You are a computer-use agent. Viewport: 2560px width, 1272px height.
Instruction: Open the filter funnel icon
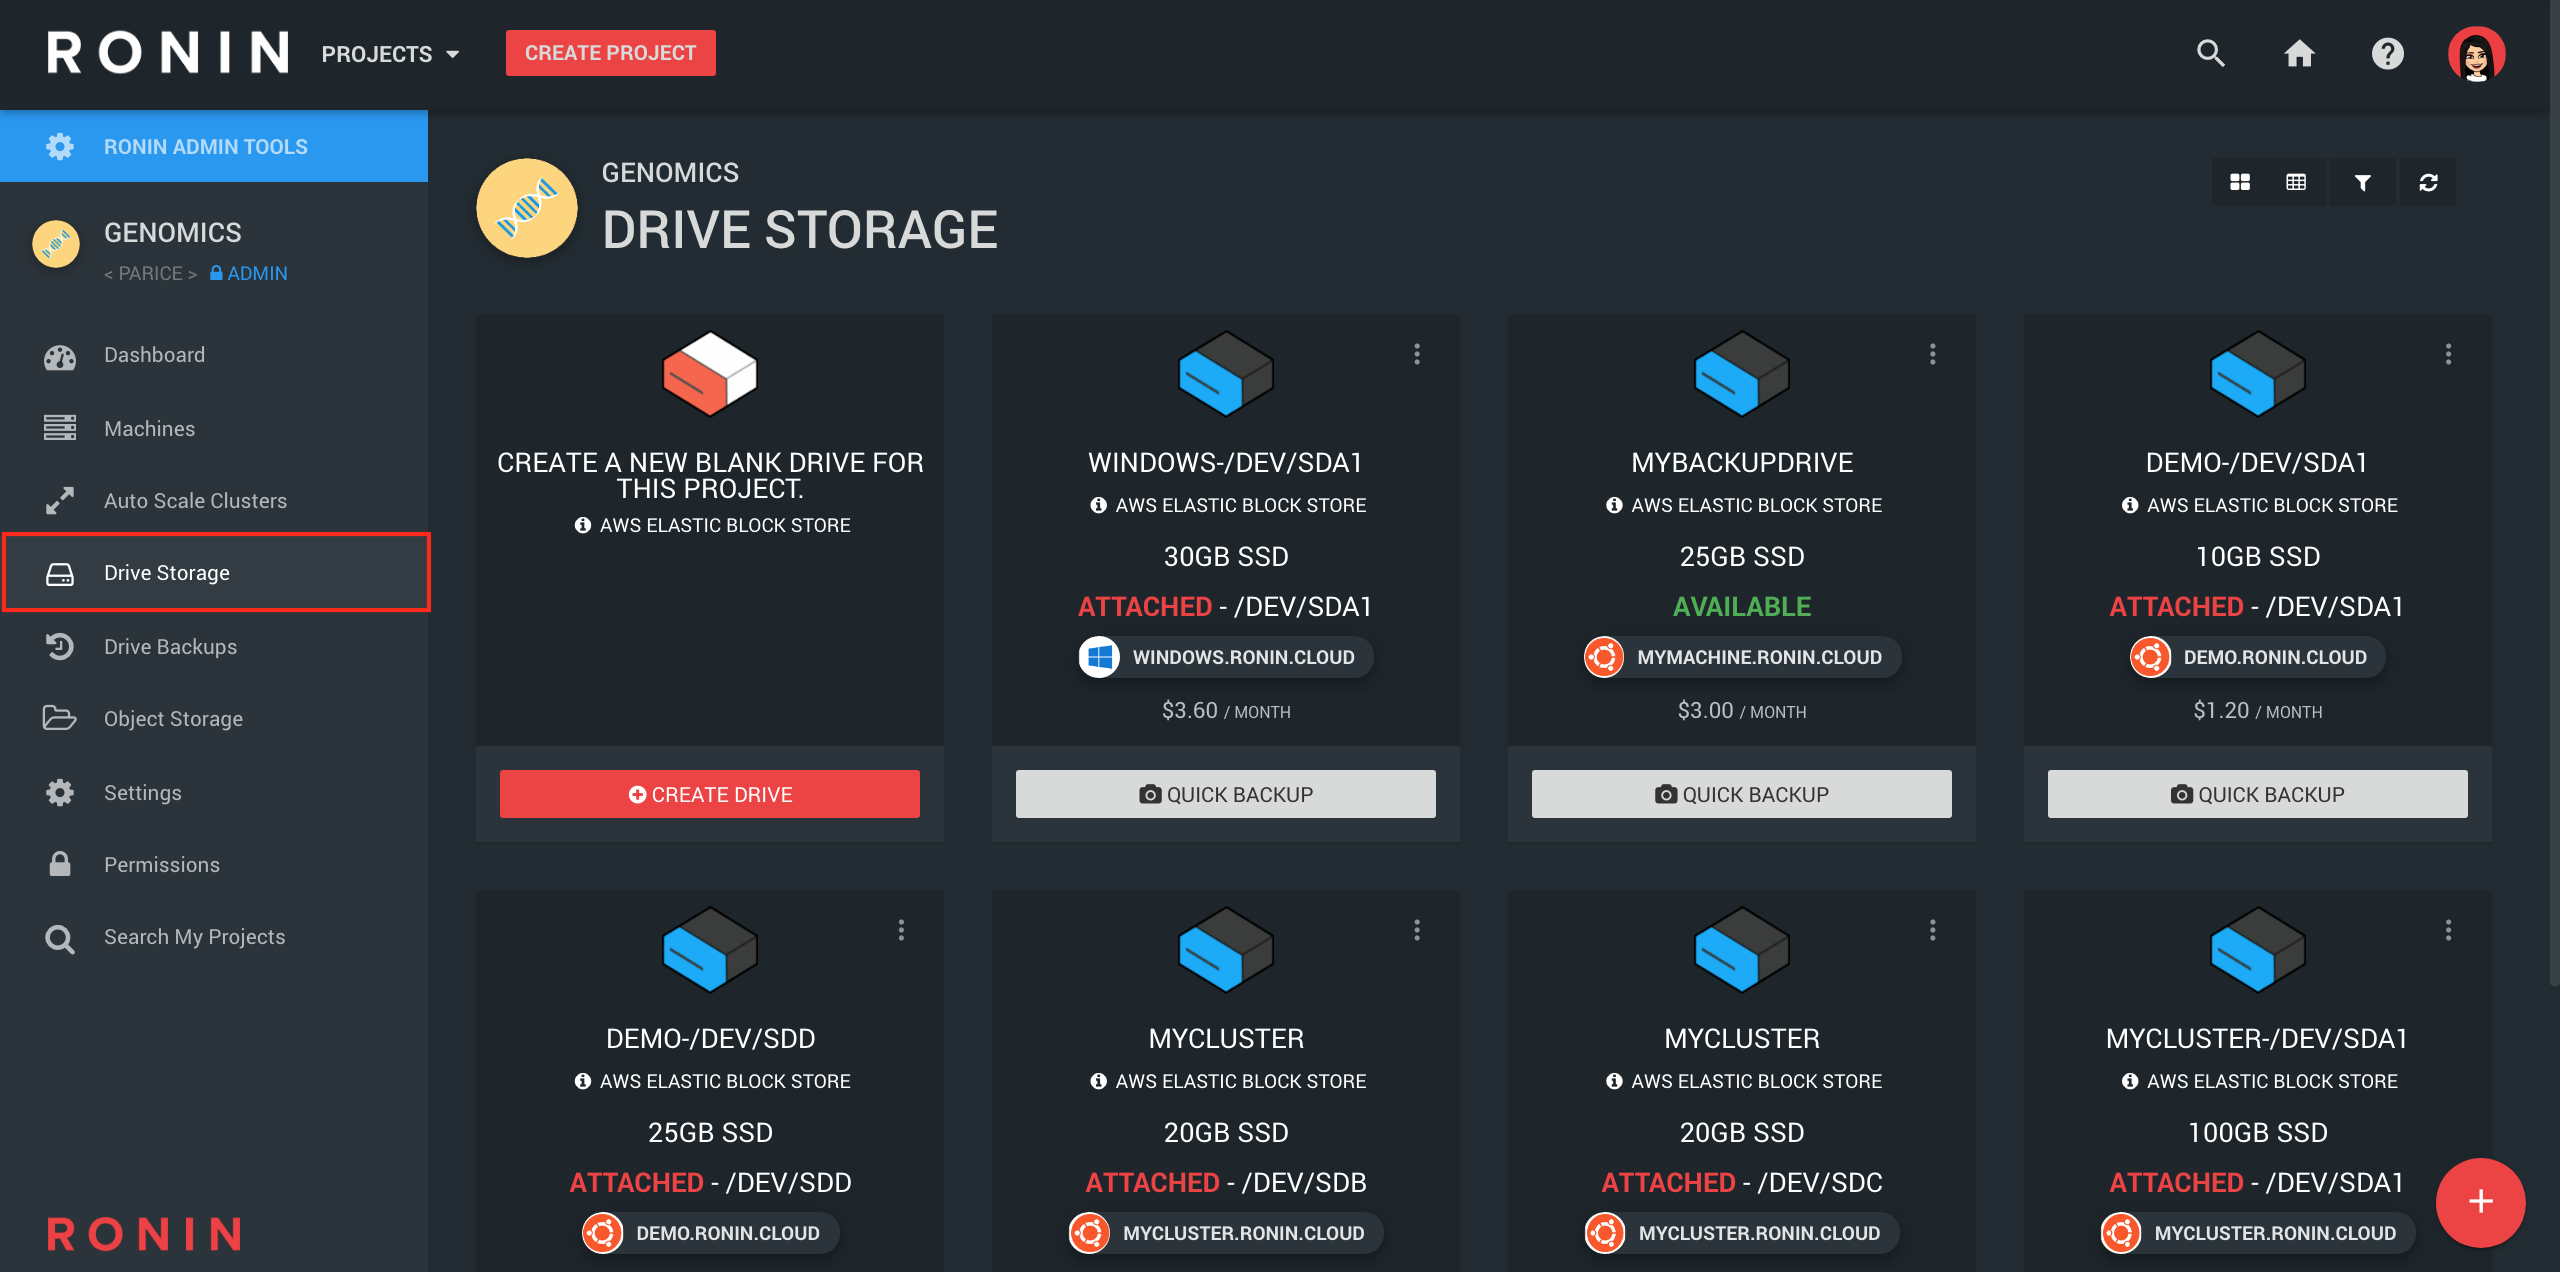2362,182
